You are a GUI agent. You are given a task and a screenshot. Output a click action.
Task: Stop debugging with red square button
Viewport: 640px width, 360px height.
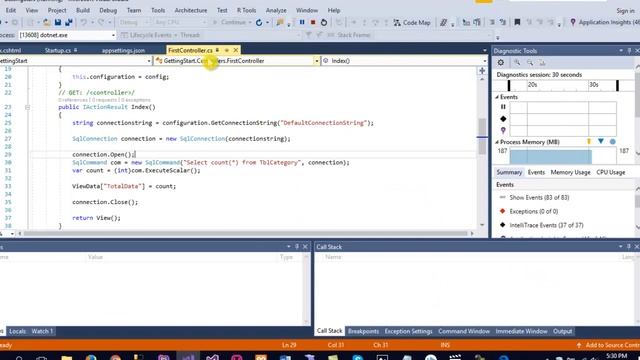[313, 22]
